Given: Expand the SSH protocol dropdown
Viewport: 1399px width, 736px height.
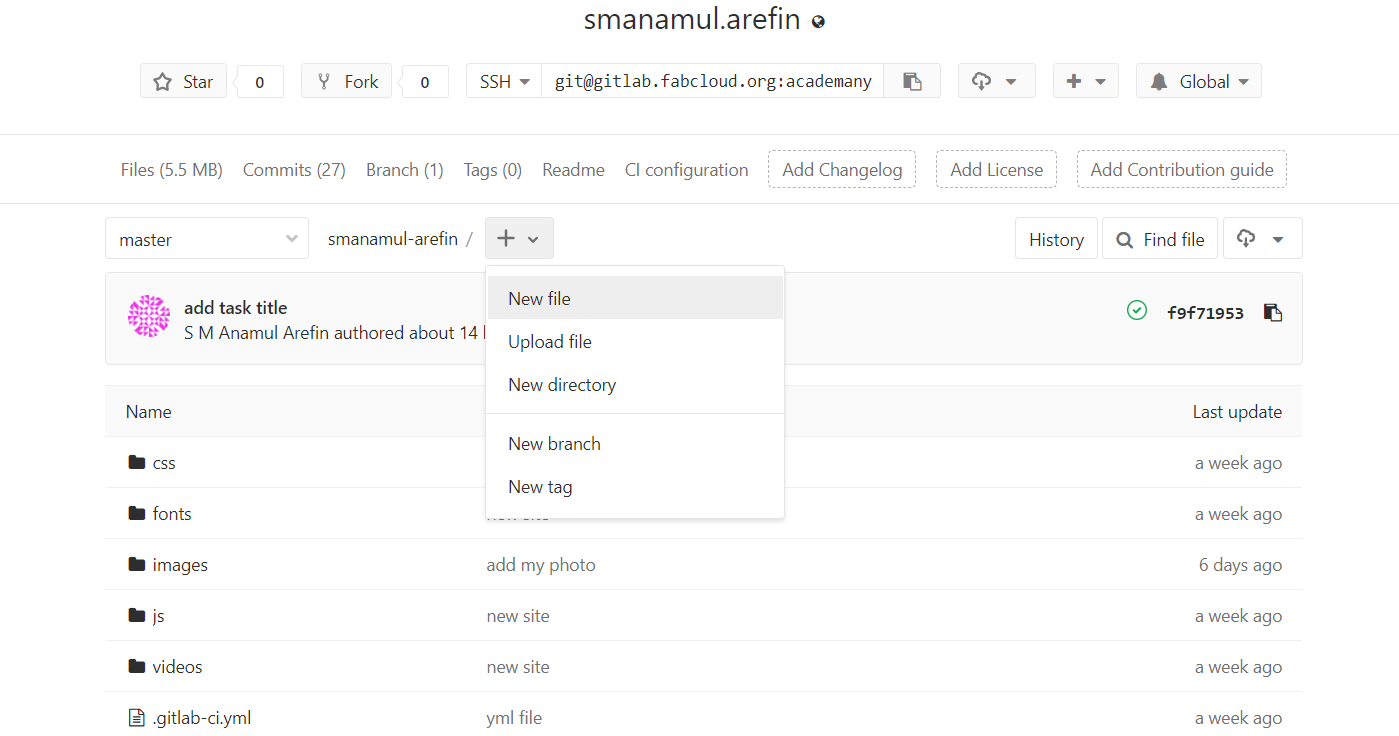Looking at the screenshot, I should 504,81.
